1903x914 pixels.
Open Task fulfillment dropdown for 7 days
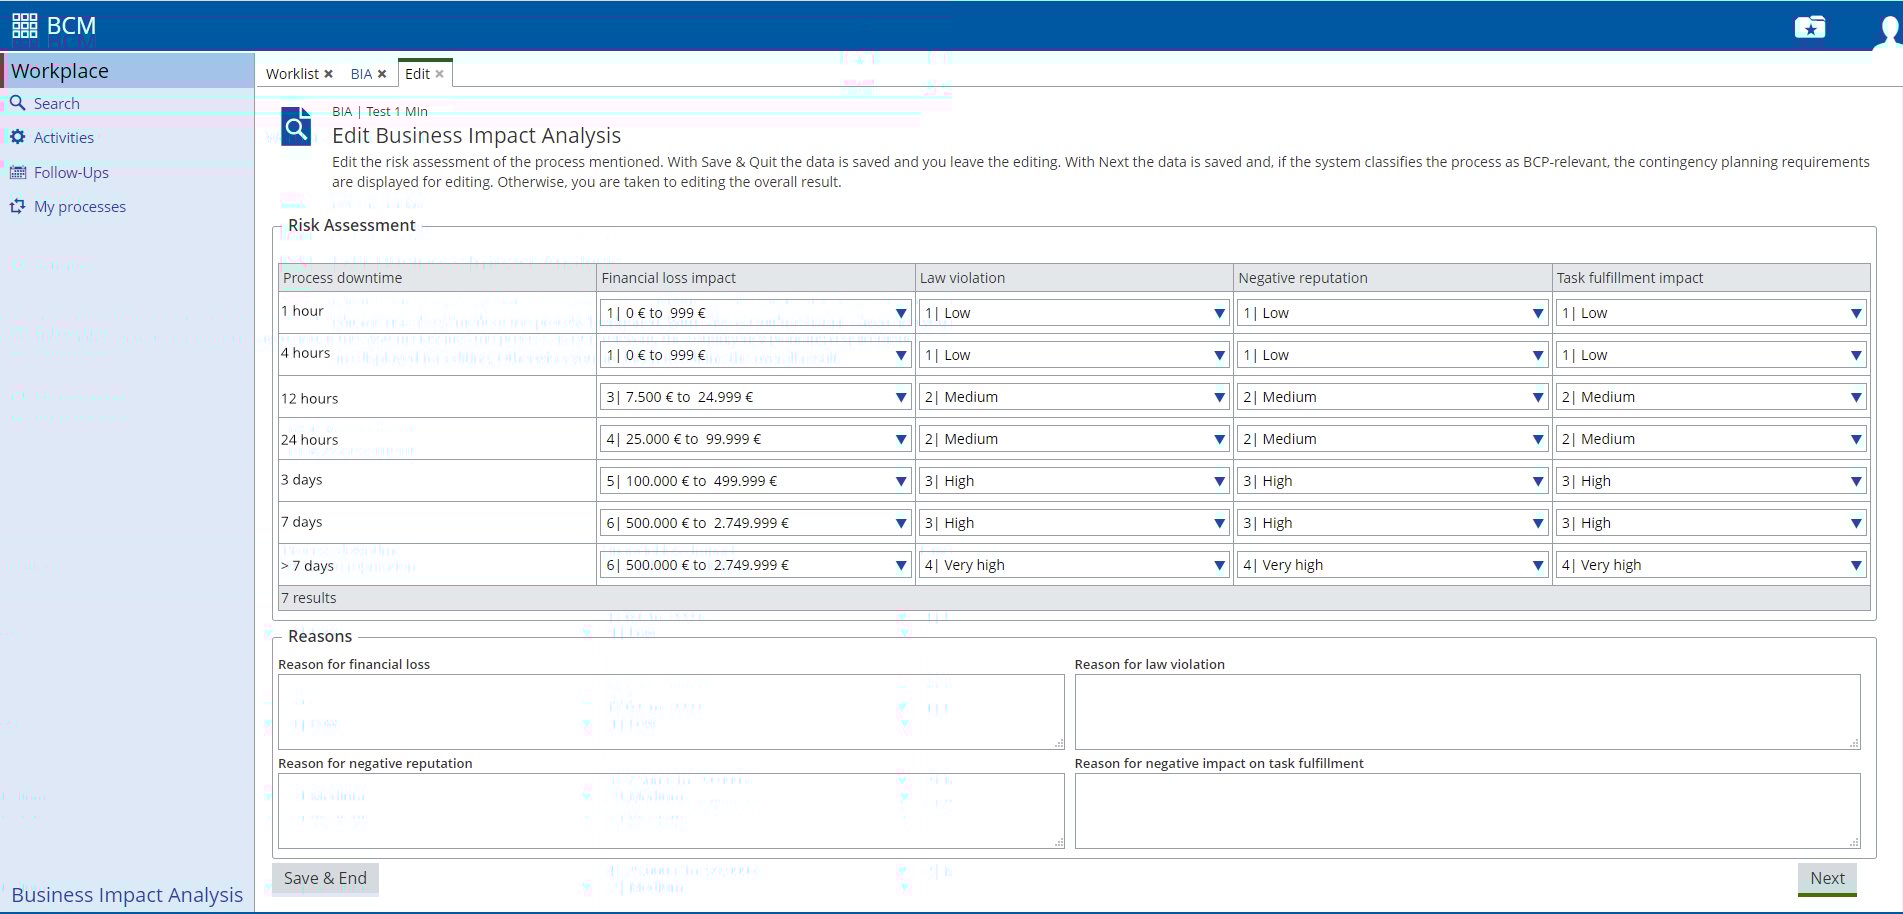(x=1711, y=523)
